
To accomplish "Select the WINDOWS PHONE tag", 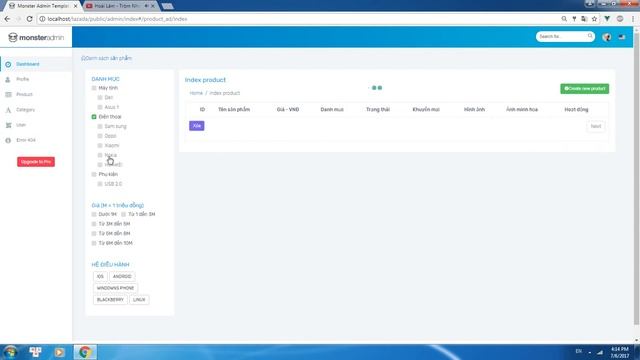I will point(116,288).
